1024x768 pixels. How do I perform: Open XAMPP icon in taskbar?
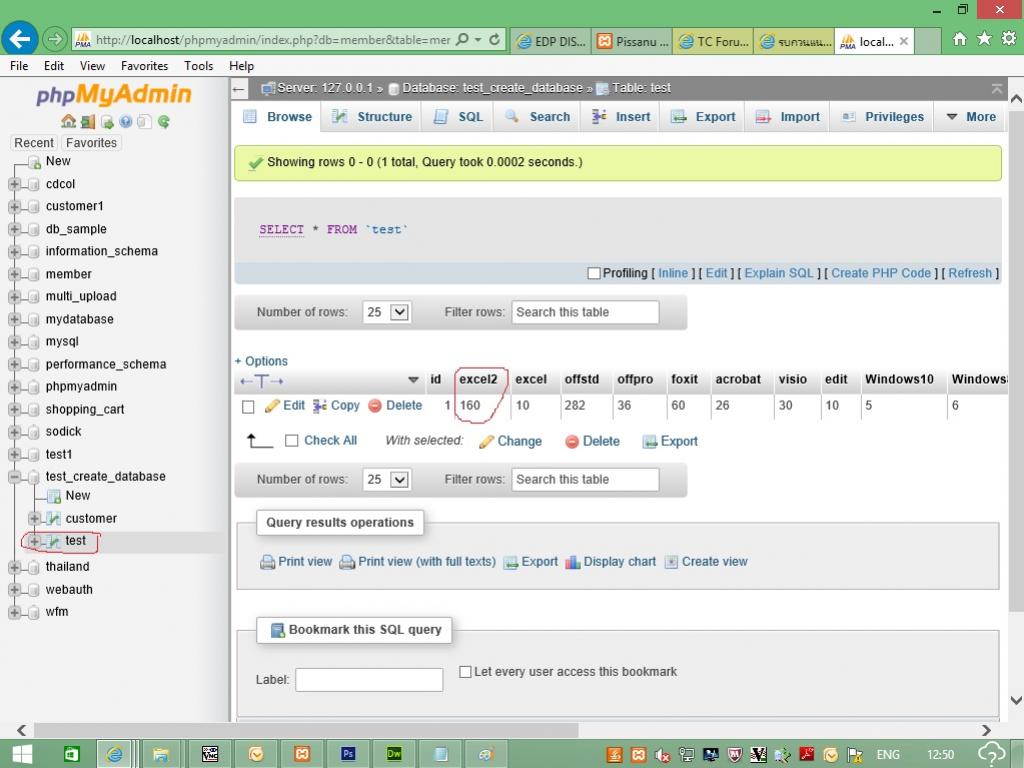302,754
